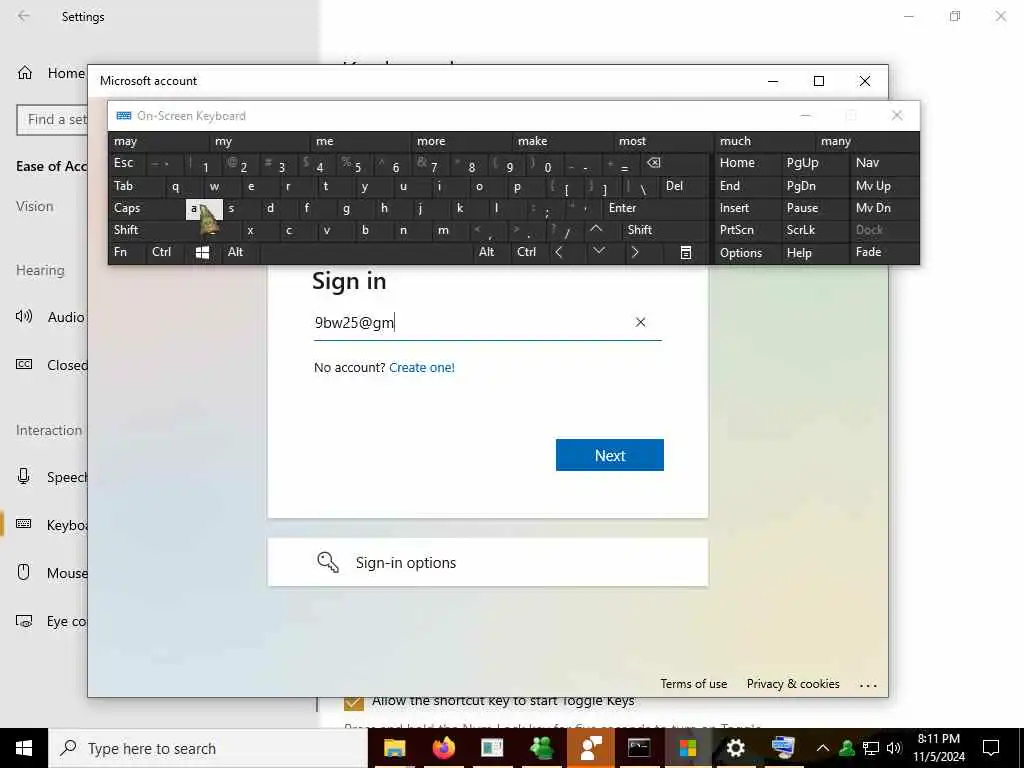The height and width of the screenshot is (768, 1024).
Task: Click the context menu key on On-Screen Keyboard
Action: pos(685,252)
